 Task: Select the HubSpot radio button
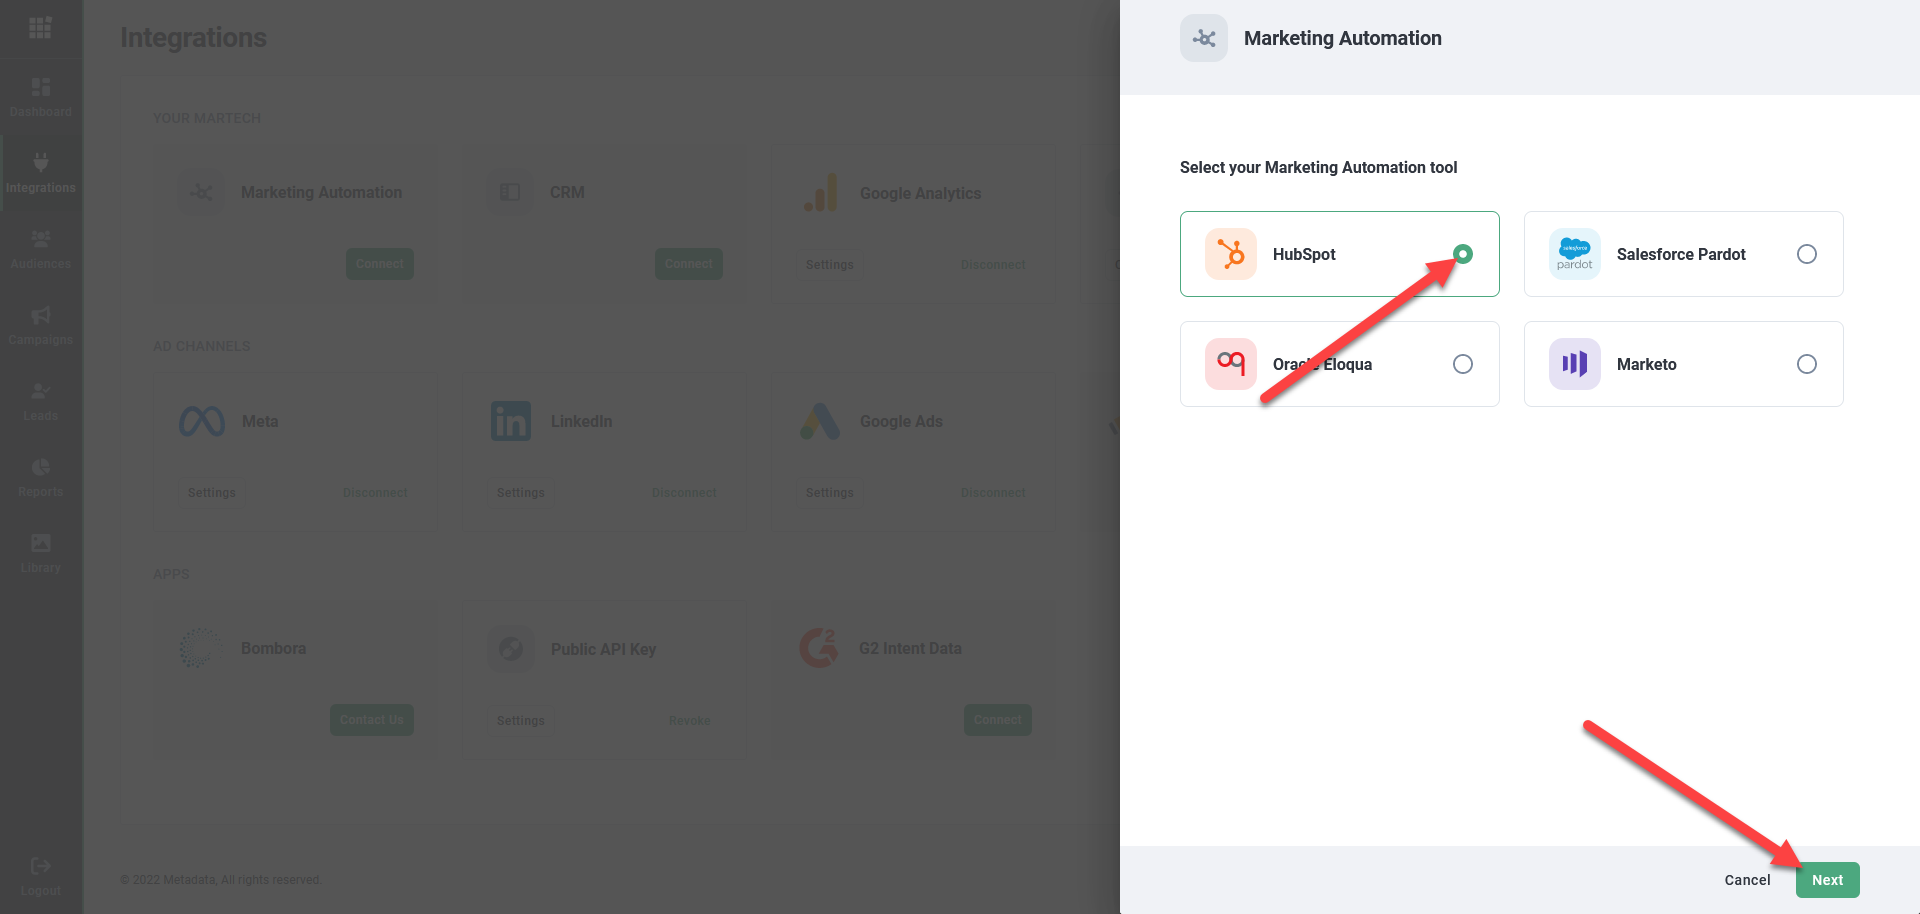(x=1462, y=254)
